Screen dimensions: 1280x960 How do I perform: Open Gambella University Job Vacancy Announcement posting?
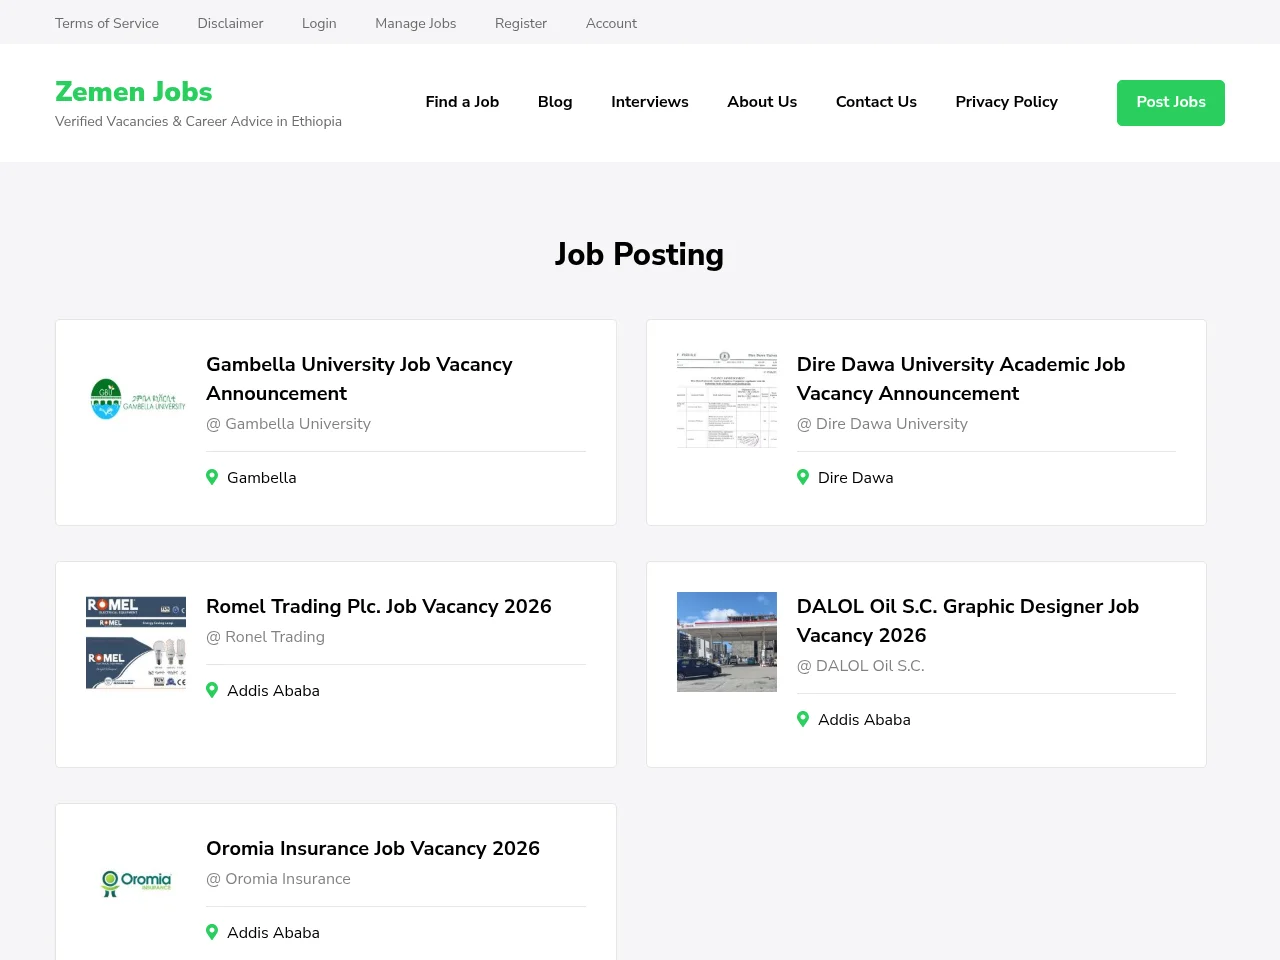[359, 379]
